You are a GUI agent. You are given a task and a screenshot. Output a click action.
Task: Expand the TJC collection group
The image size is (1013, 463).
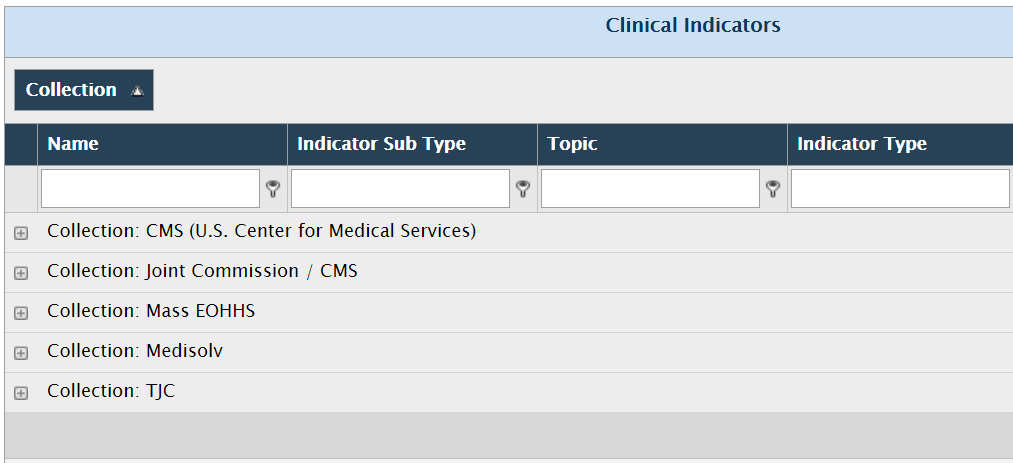click(21, 393)
